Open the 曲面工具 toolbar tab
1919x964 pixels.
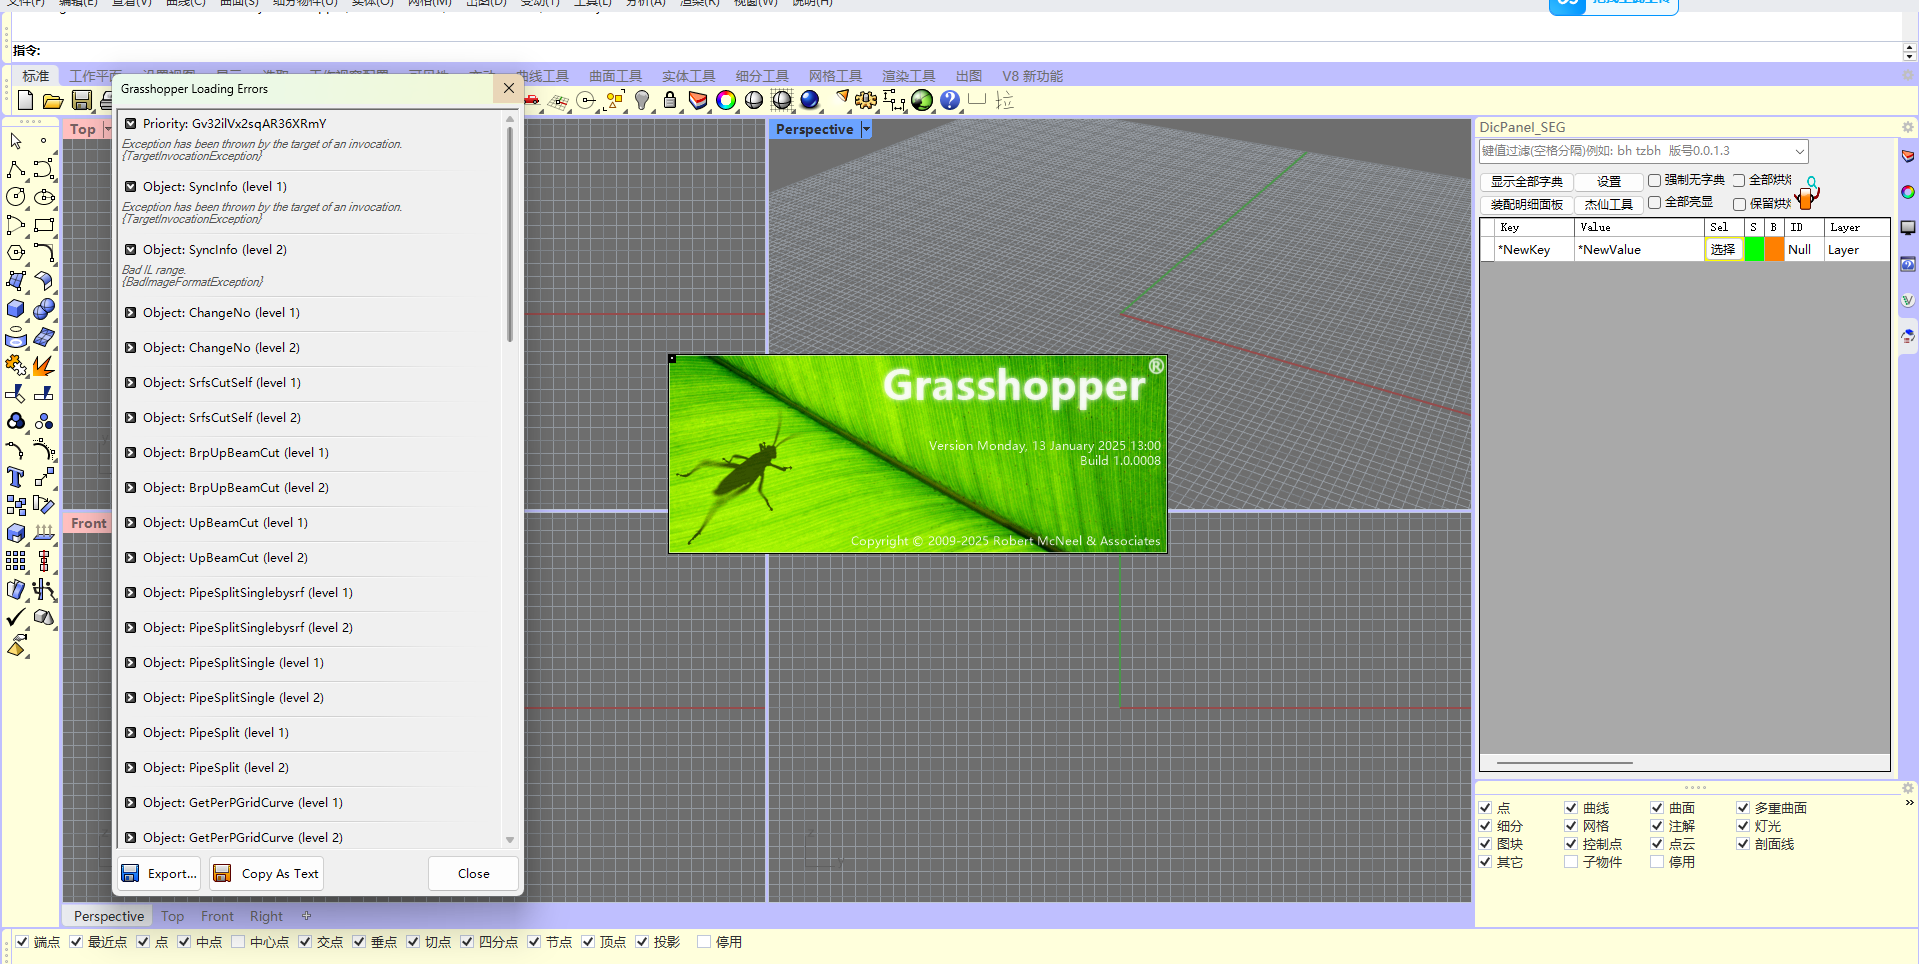coord(616,76)
